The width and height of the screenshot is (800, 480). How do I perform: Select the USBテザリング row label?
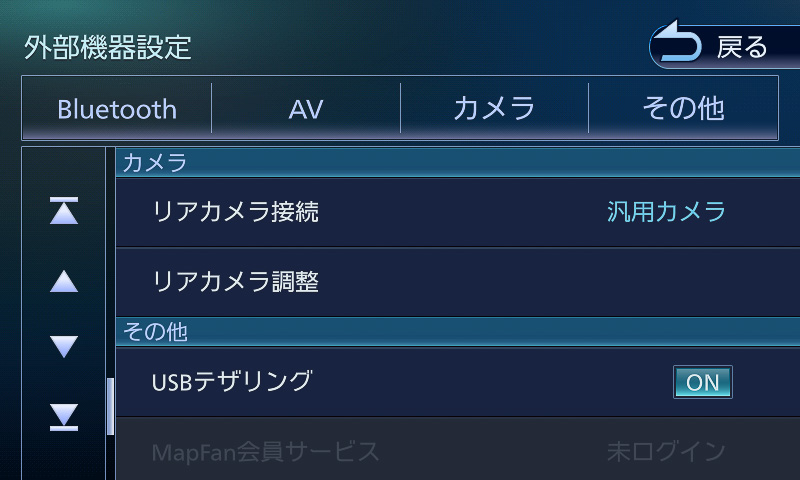232,381
